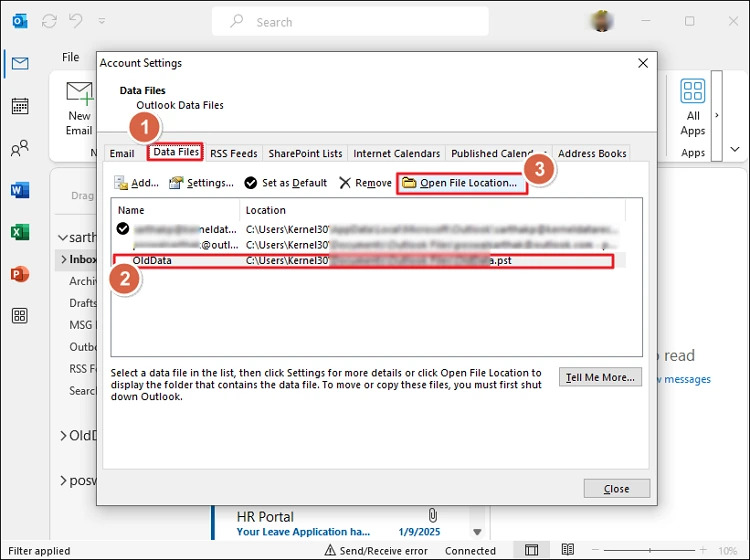Click the user profile picture
The width and height of the screenshot is (750, 560).
pyautogui.click(x=602, y=22)
